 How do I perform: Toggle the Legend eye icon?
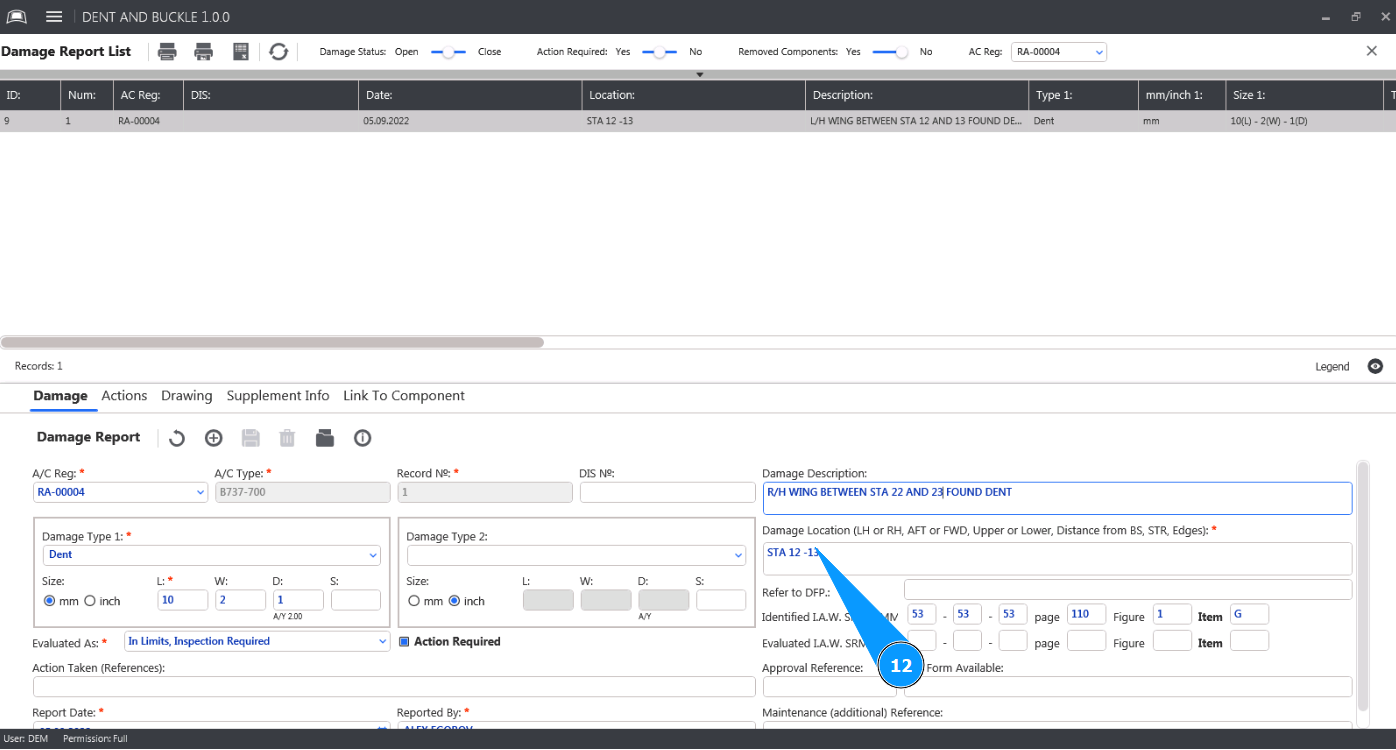point(1375,367)
